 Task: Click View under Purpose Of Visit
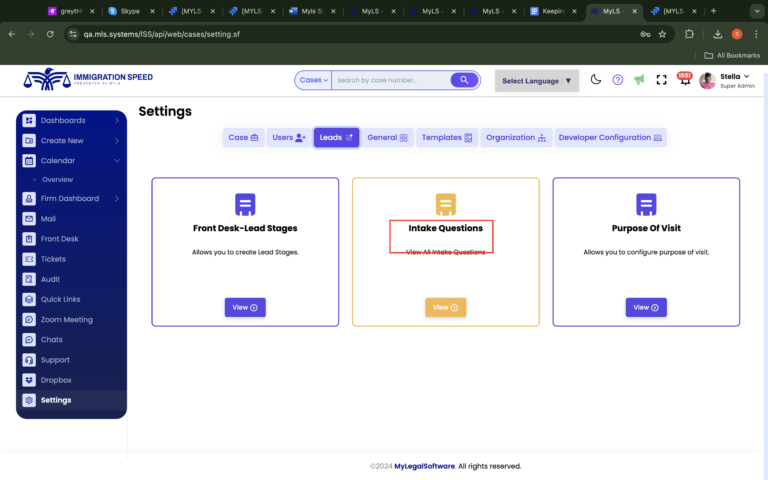click(646, 308)
